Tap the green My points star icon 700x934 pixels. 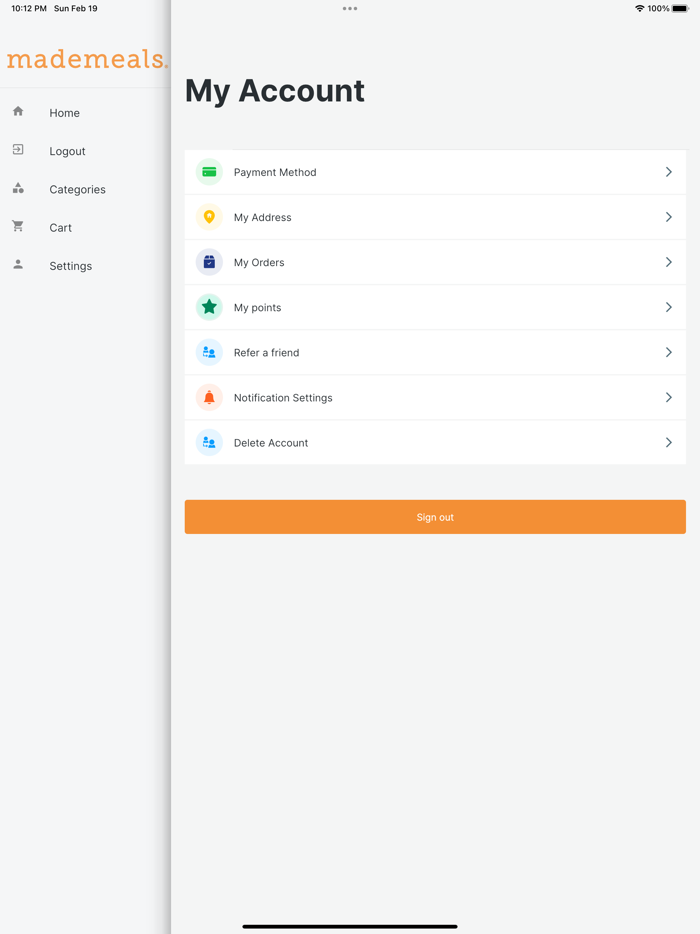click(209, 307)
